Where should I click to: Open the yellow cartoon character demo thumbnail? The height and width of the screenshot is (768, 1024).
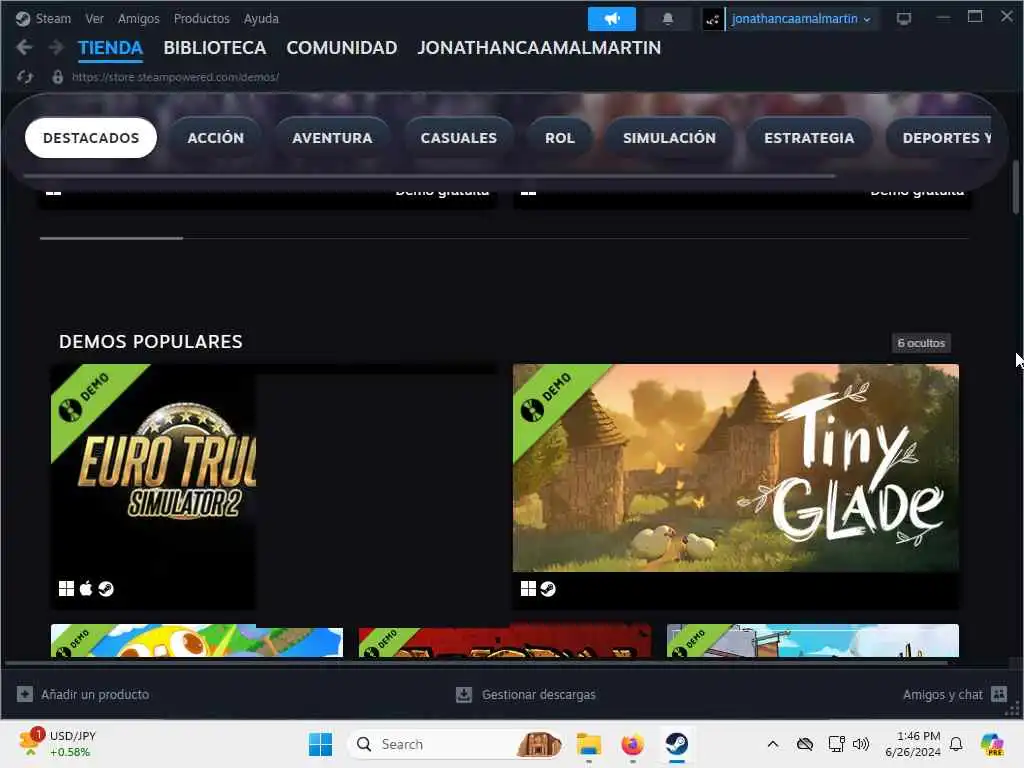(x=197, y=641)
